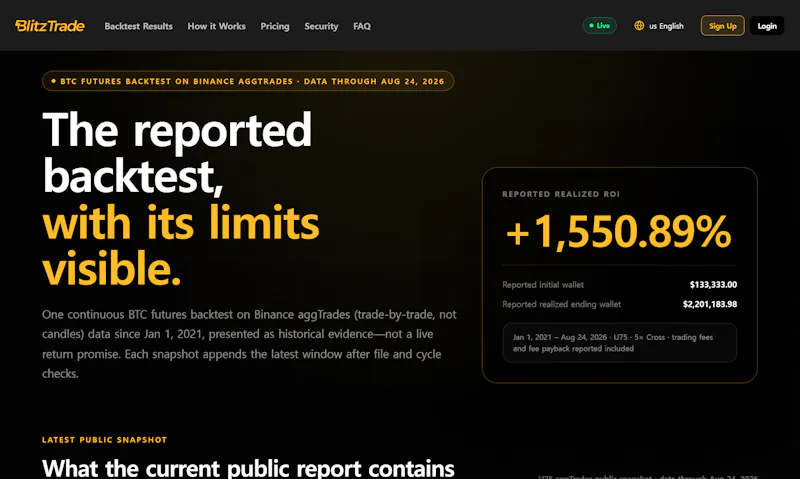Click the BTC futures backtest data badge
Image resolution: width=800 pixels, height=479 pixels.
coord(248,81)
